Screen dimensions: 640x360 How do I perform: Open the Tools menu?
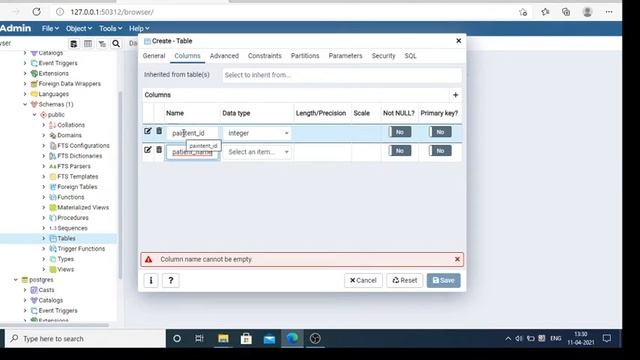[111, 29]
